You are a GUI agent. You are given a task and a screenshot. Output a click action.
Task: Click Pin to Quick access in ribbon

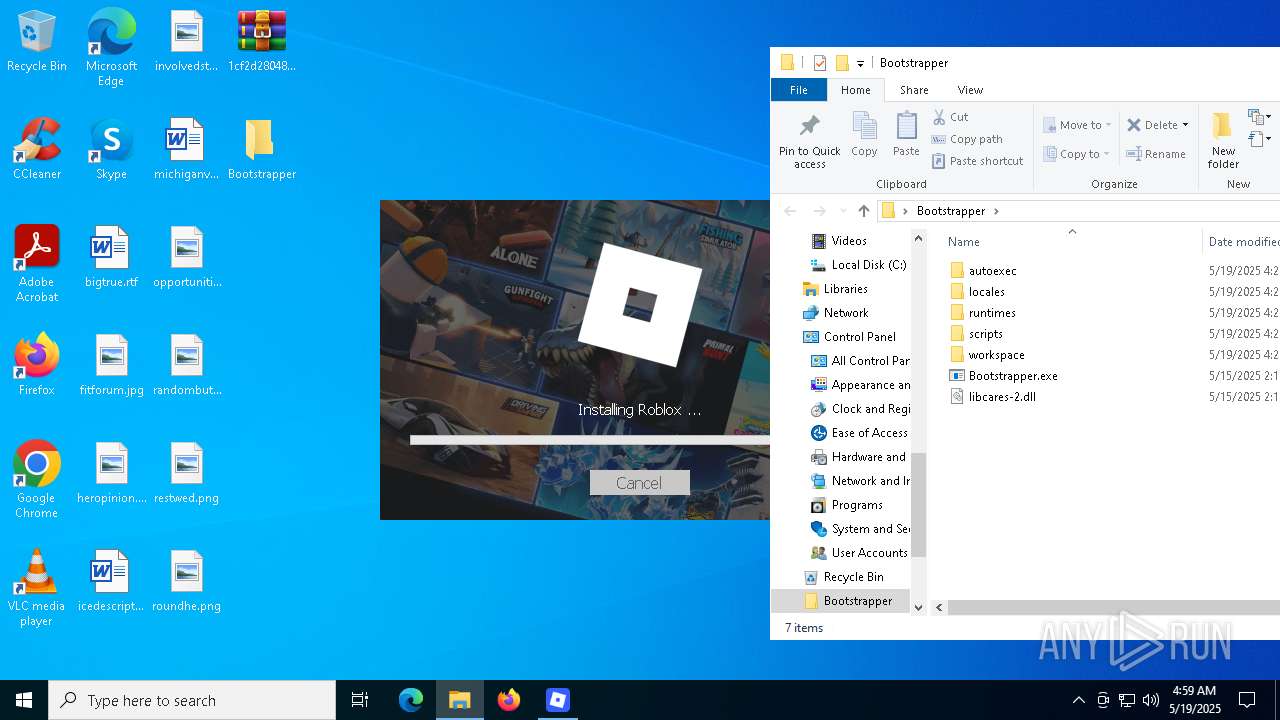(x=810, y=141)
